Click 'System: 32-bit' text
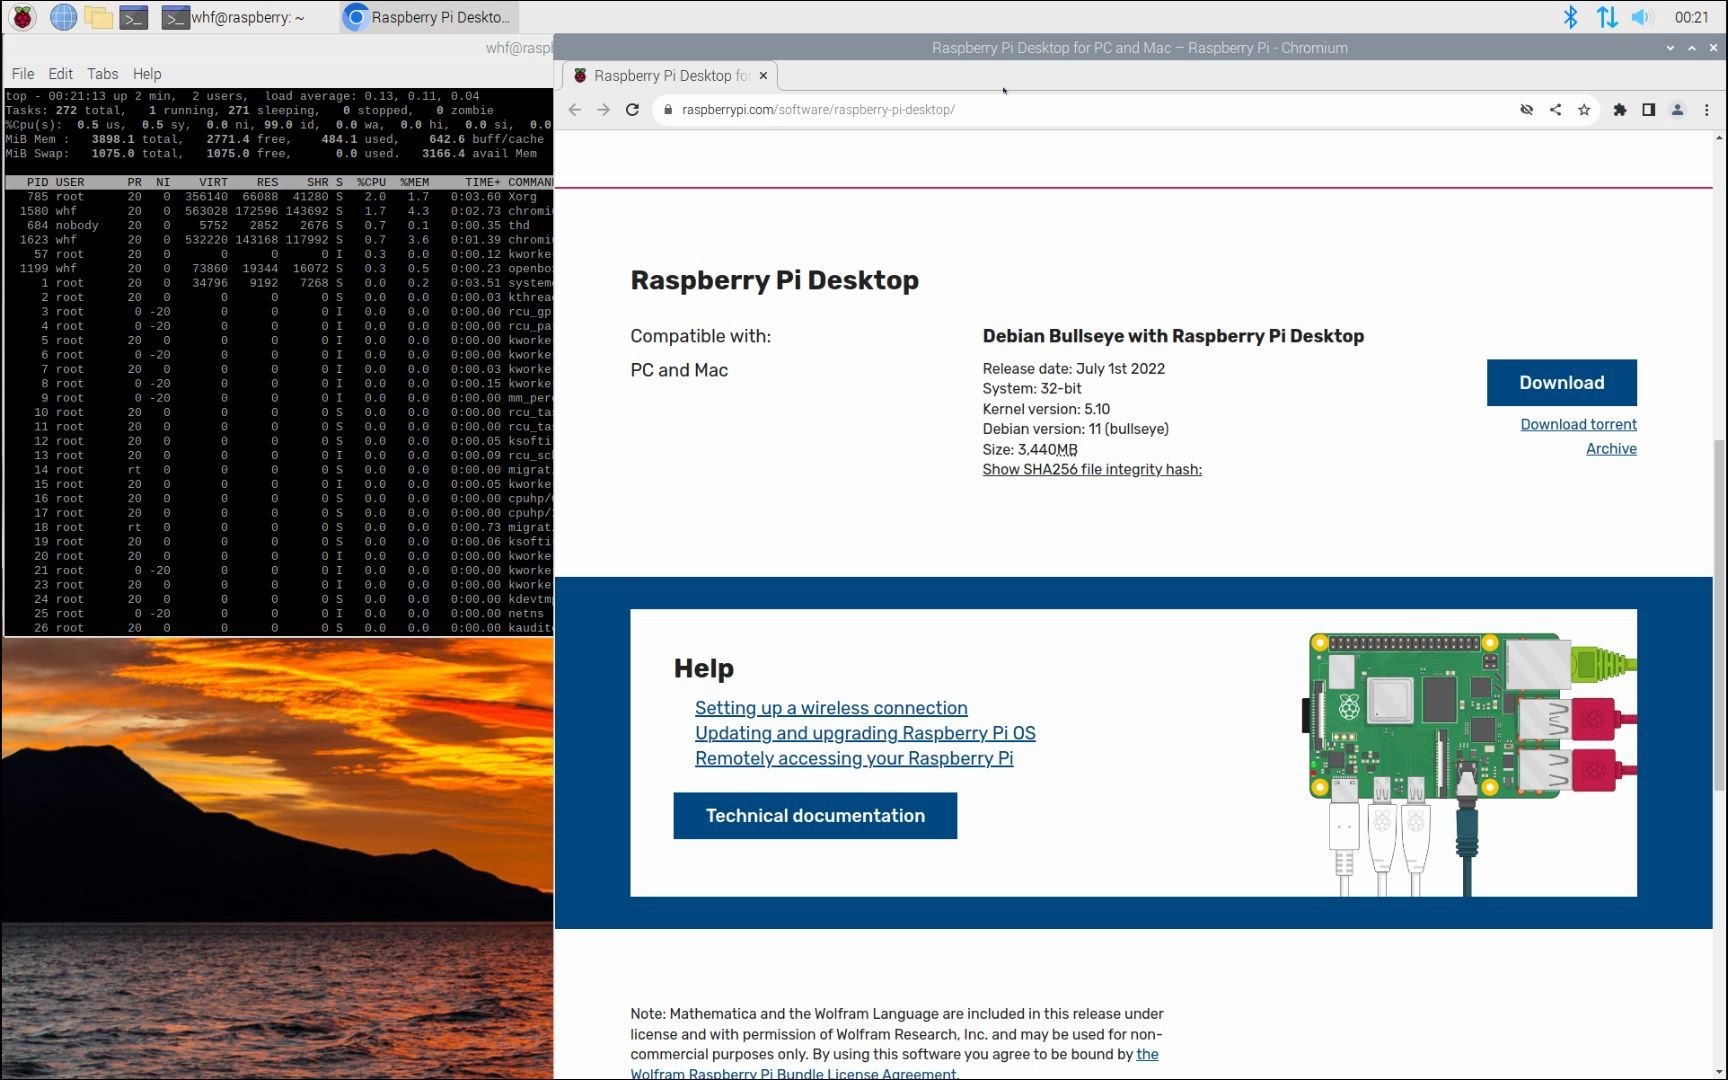Image resolution: width=1728 pixels, height=1080 pixels. (1032, 389)
